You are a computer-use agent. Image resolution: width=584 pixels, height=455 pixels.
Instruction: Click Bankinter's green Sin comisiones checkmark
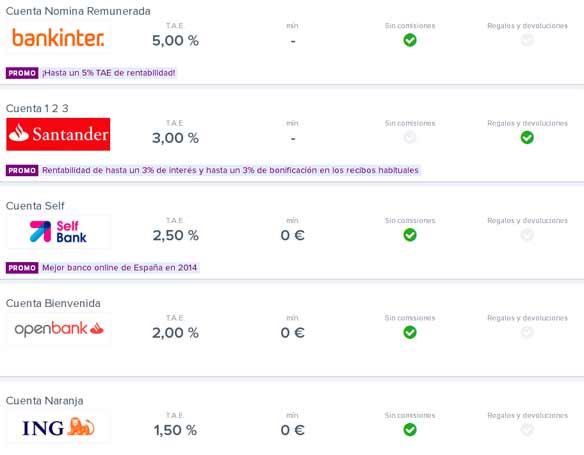[x=410, y=40]
